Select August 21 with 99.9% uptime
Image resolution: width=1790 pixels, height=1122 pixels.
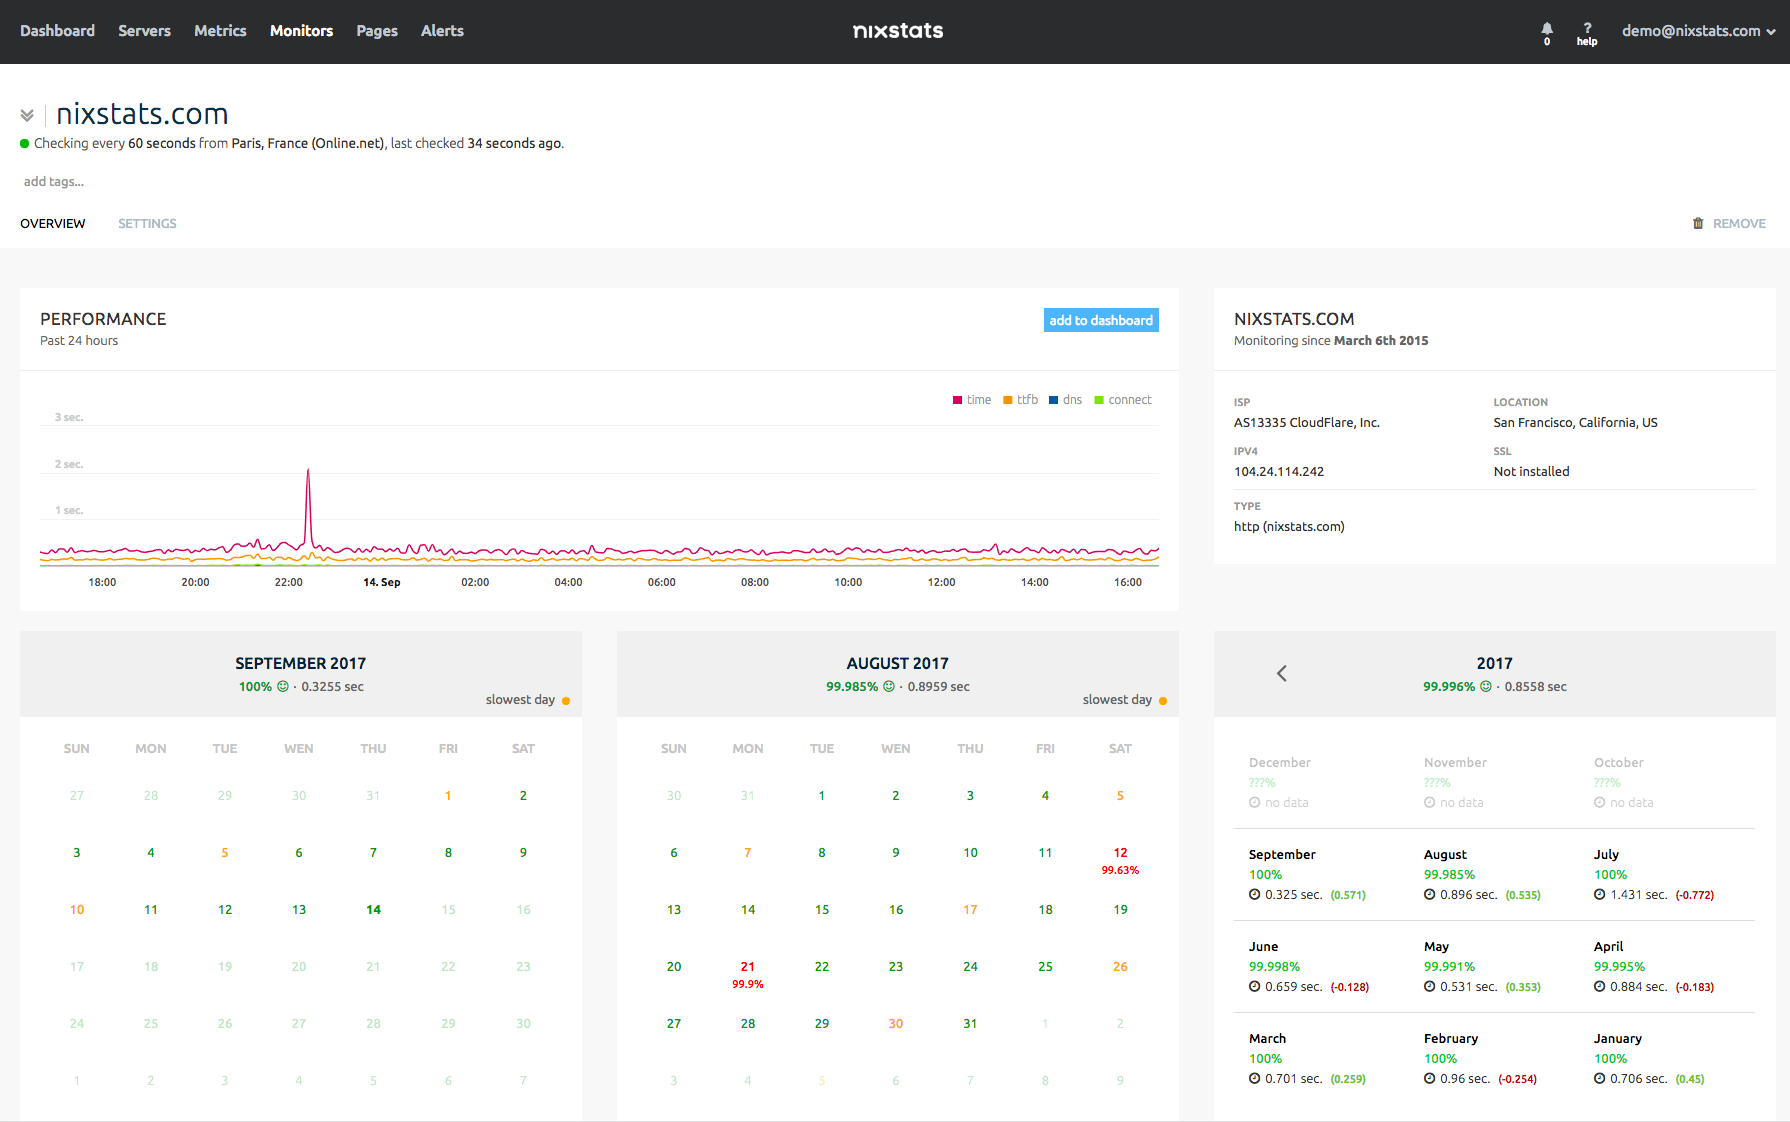[748, 974]
